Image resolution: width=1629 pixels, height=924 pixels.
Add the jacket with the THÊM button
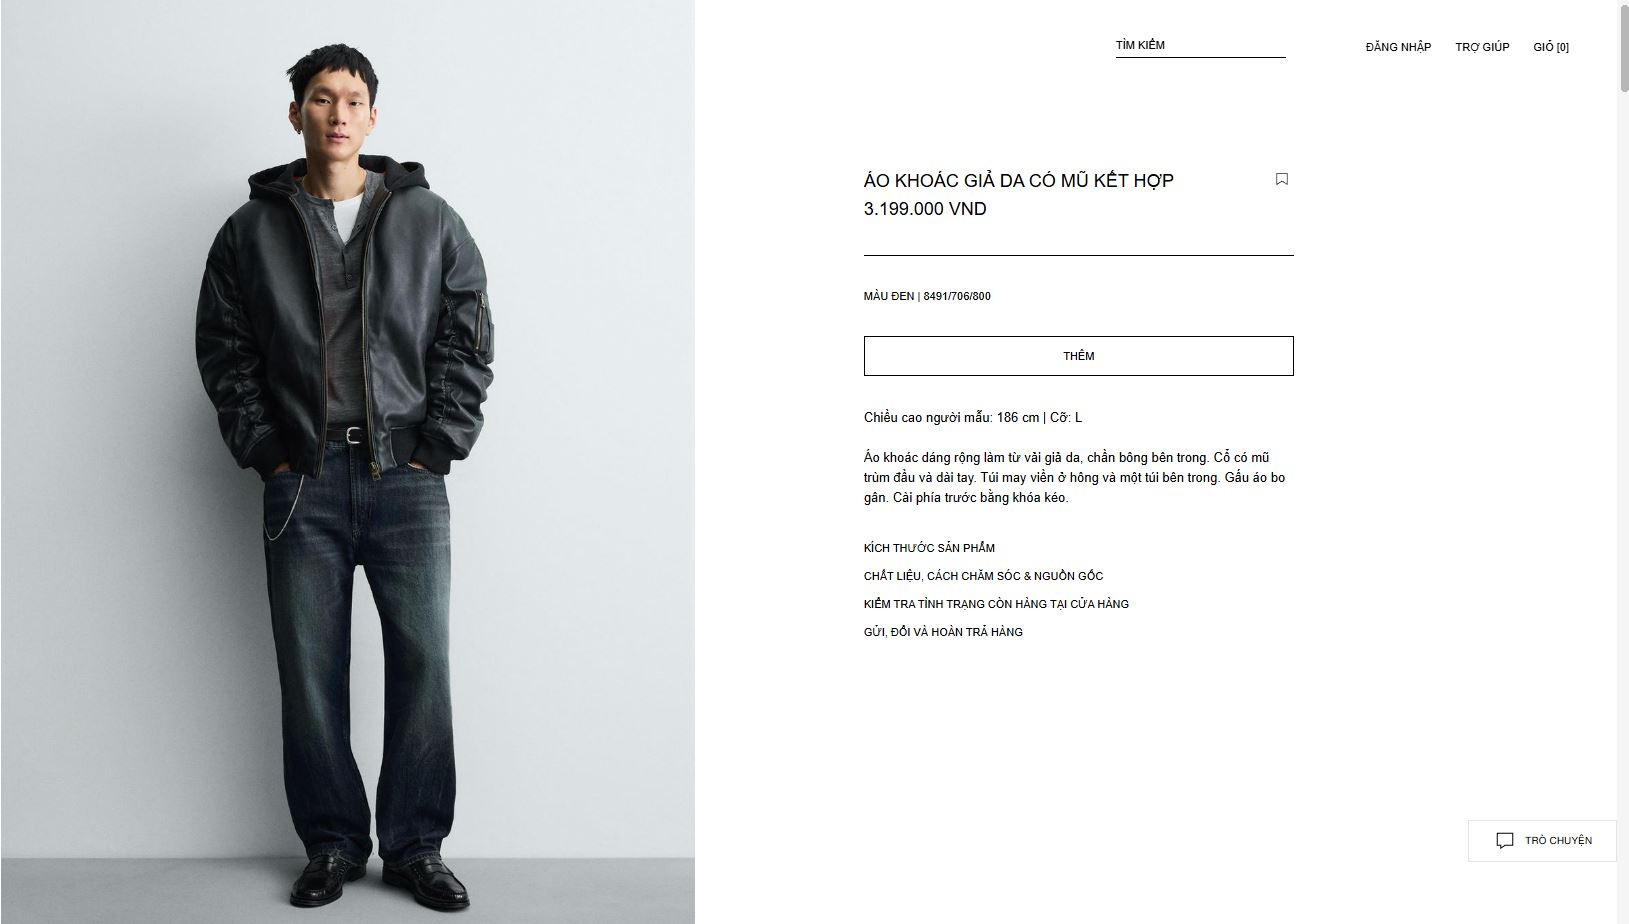coord(1078,356)
